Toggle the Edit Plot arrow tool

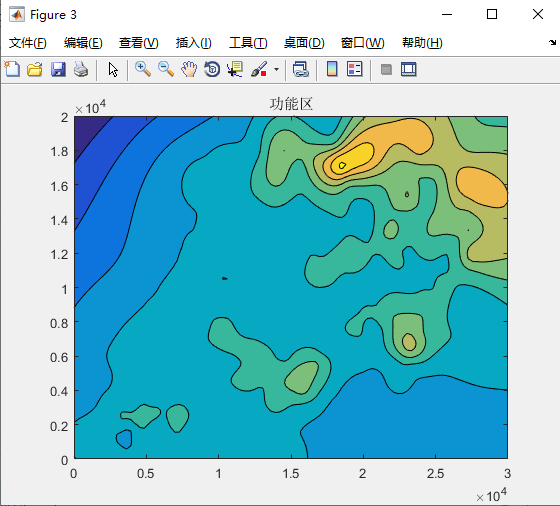pyautogui.click(x=113, y=70)
